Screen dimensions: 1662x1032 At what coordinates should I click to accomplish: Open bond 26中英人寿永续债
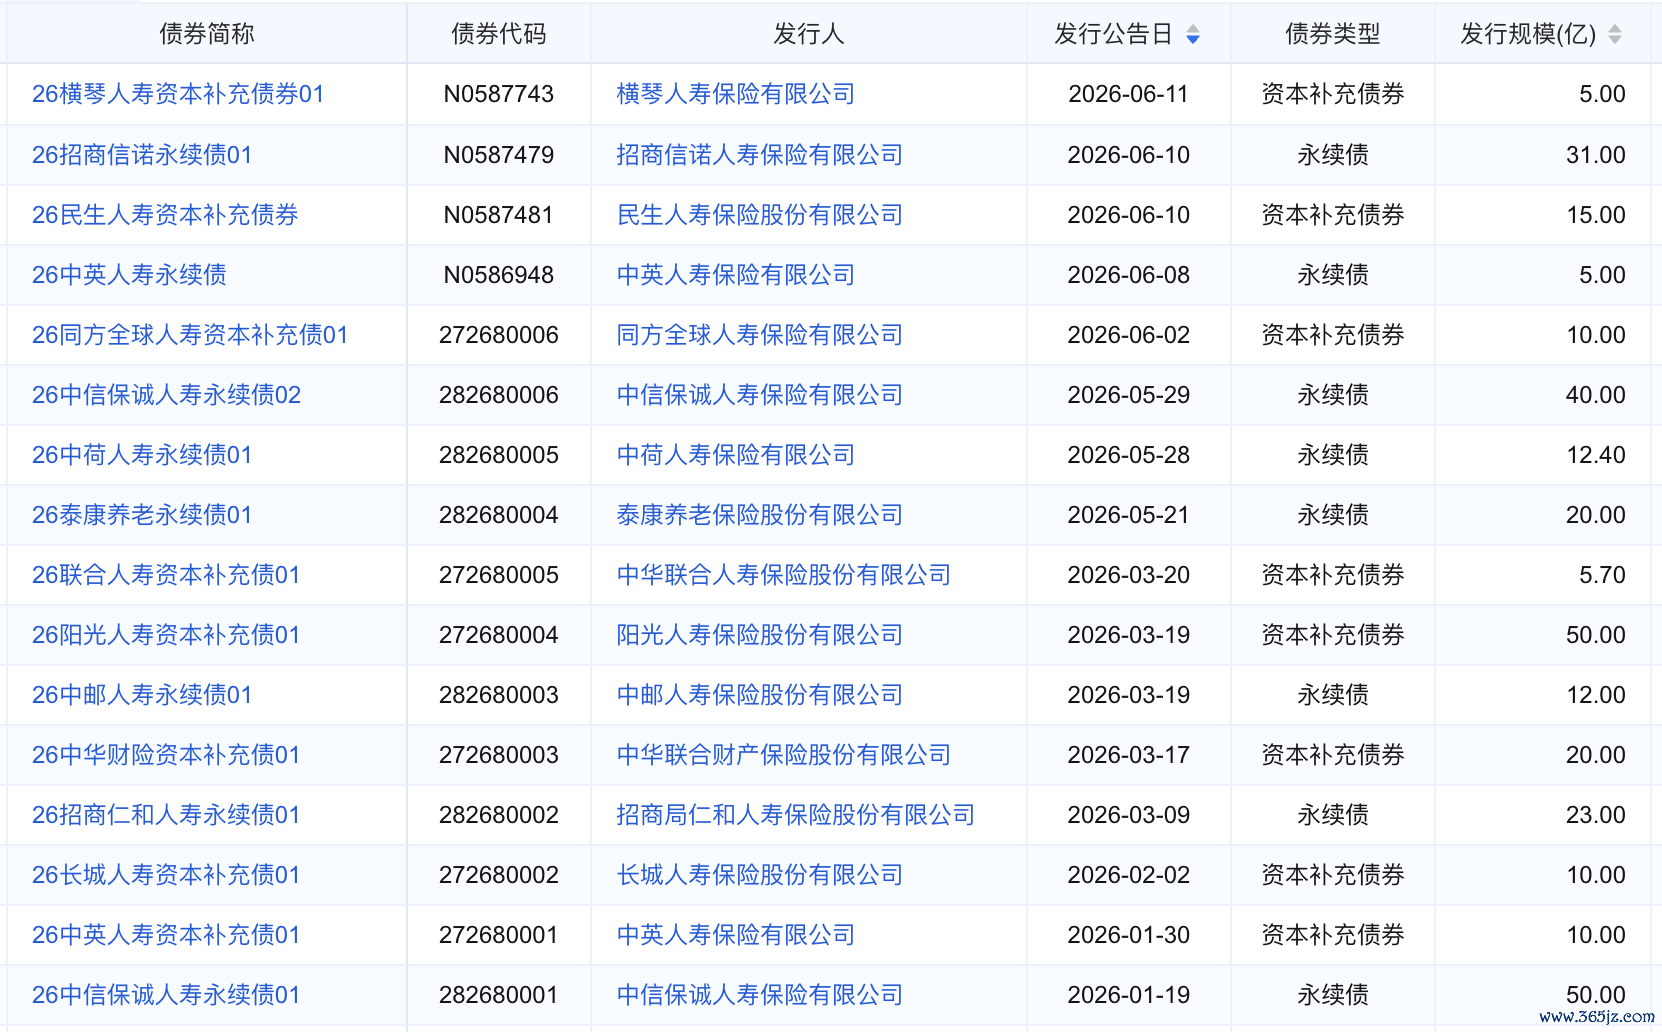129,275
